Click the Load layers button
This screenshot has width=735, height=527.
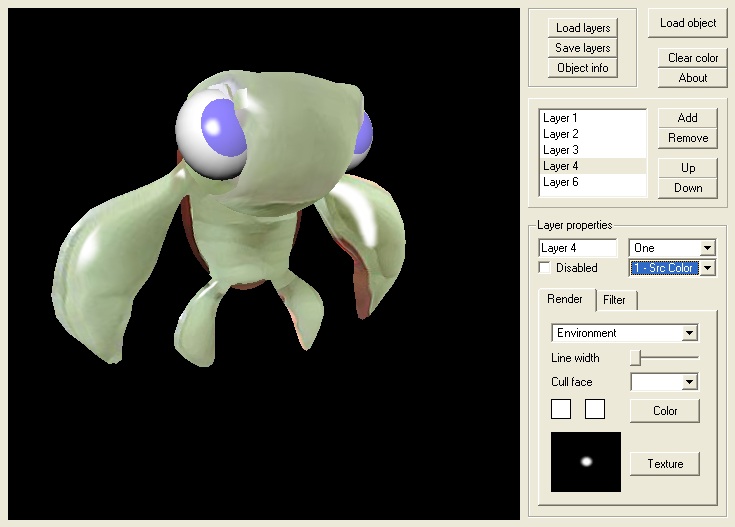tap(583, 28)
